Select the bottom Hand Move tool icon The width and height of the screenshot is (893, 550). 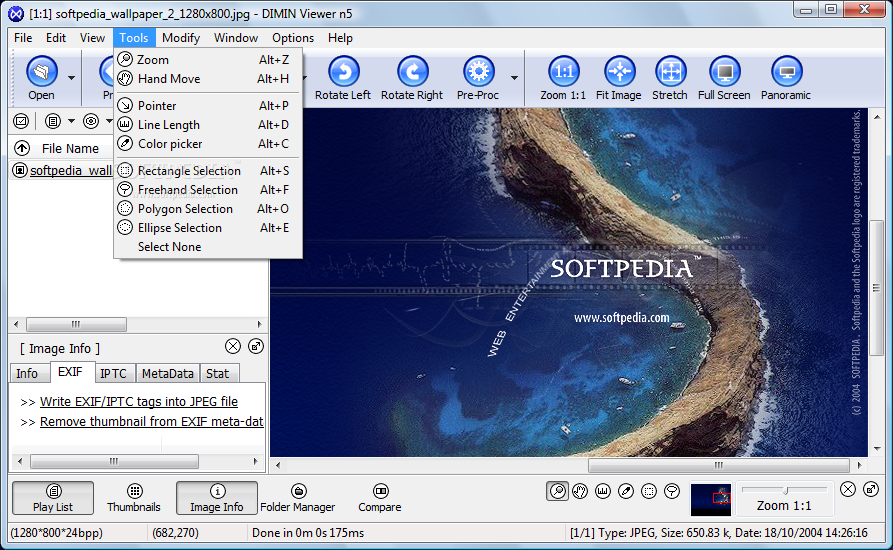coord(580,491)
